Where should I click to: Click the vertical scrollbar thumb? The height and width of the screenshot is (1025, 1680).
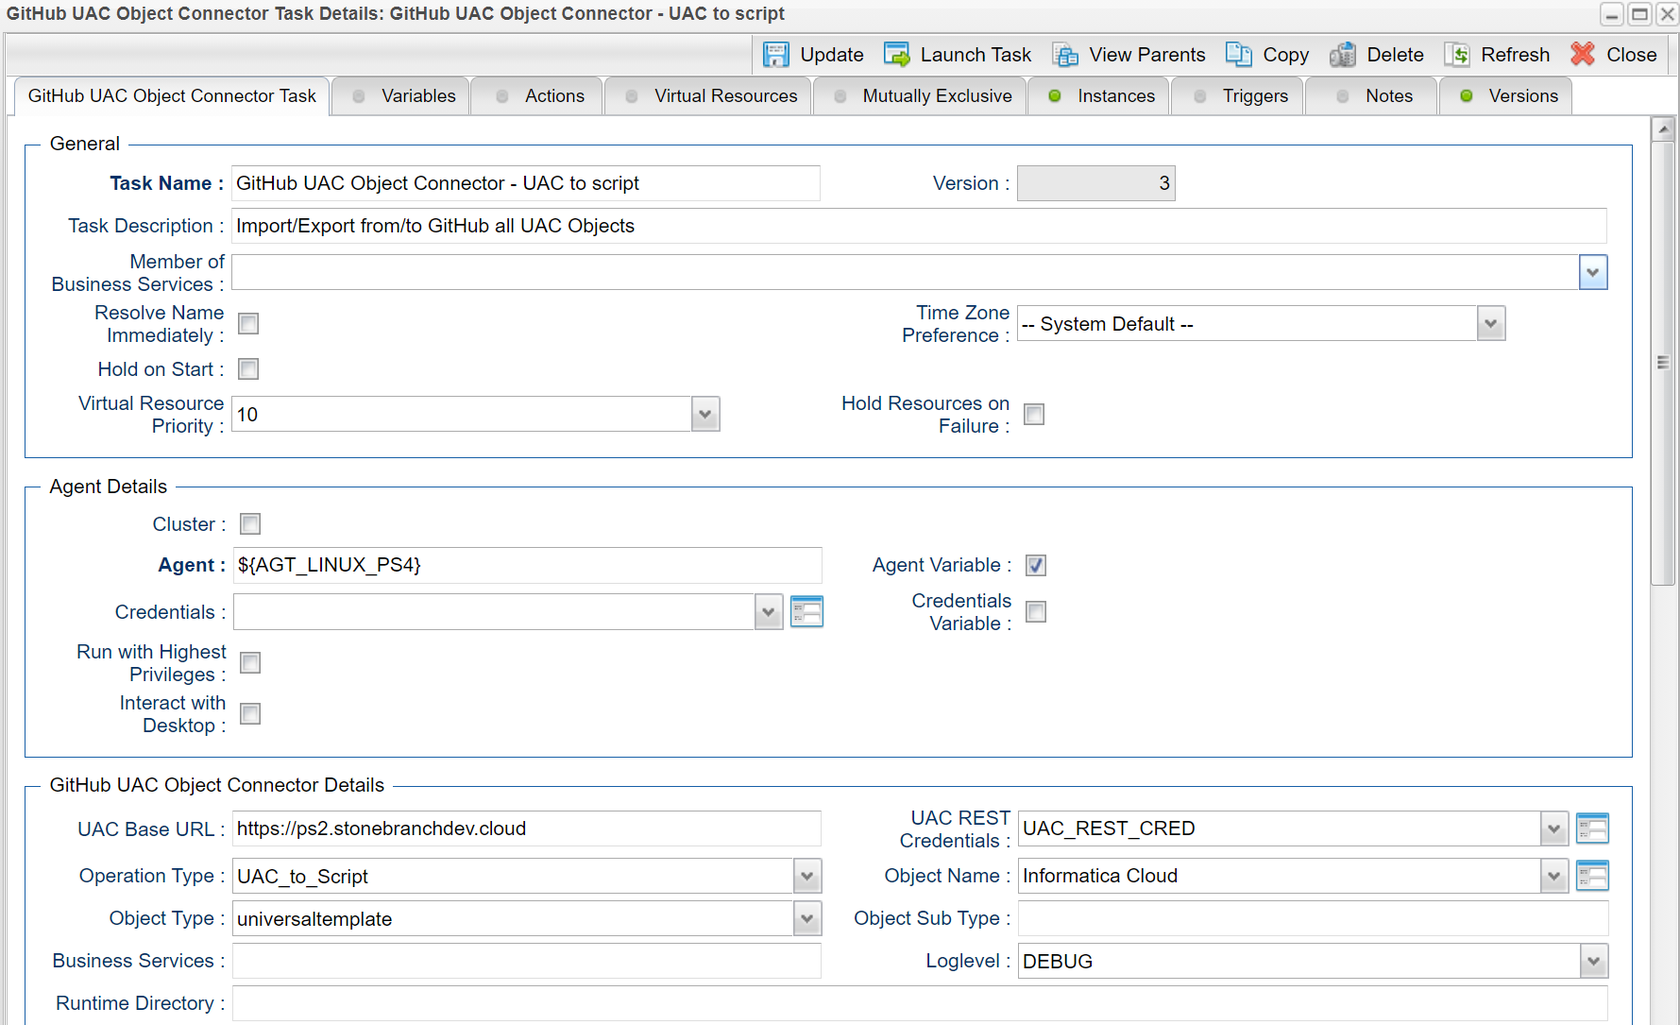click(x=1663, y=362)
